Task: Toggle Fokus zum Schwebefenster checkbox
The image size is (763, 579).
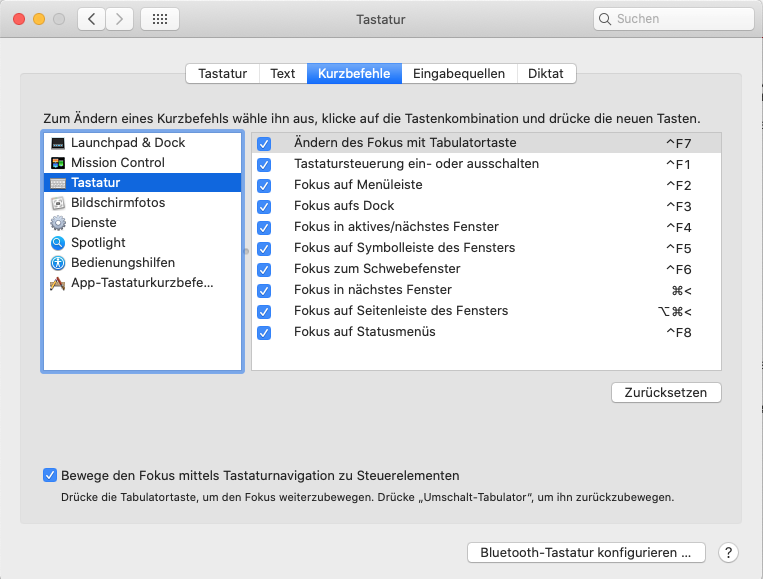Action: [x=264, y=270]
